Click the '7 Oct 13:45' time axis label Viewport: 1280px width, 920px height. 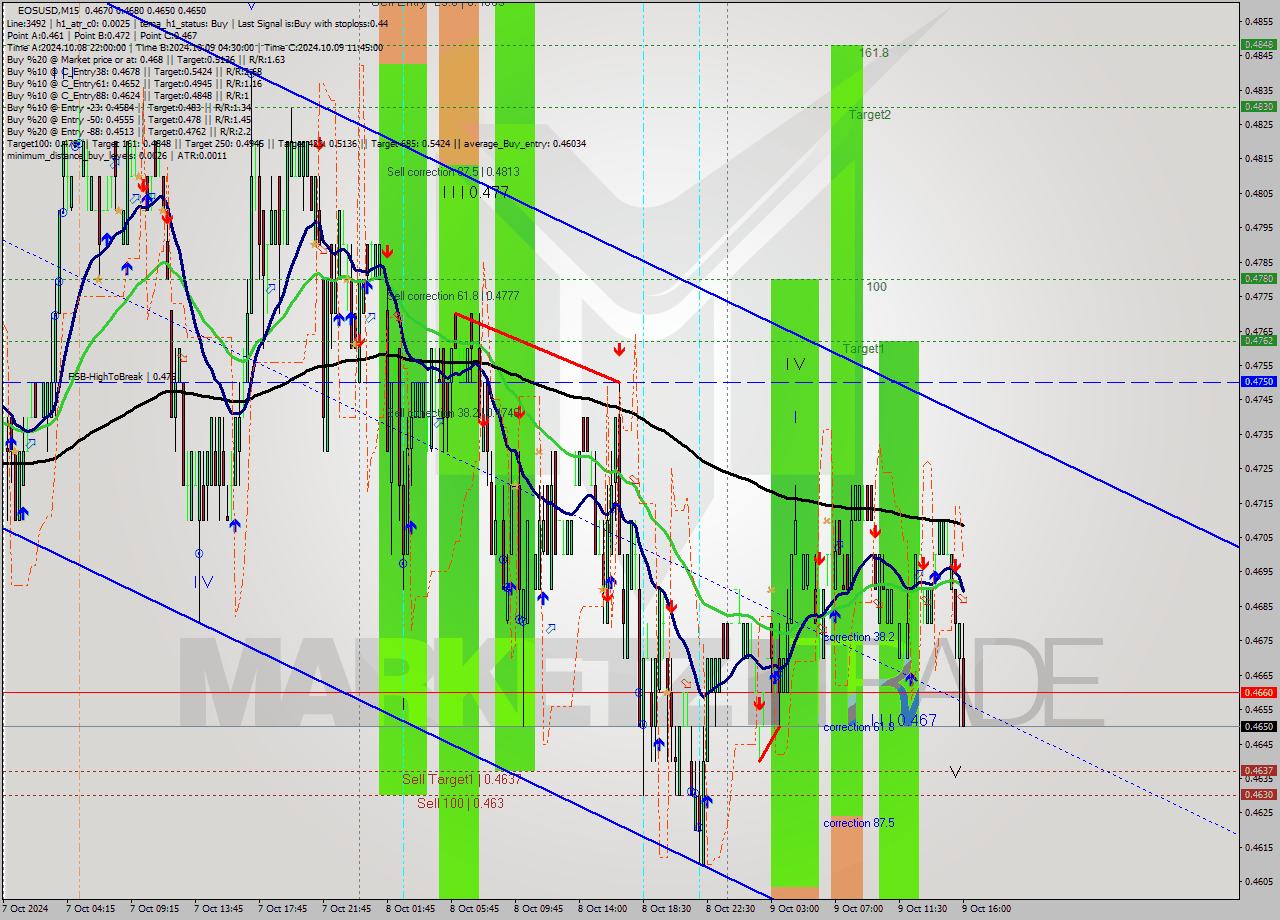pos(218,909)
